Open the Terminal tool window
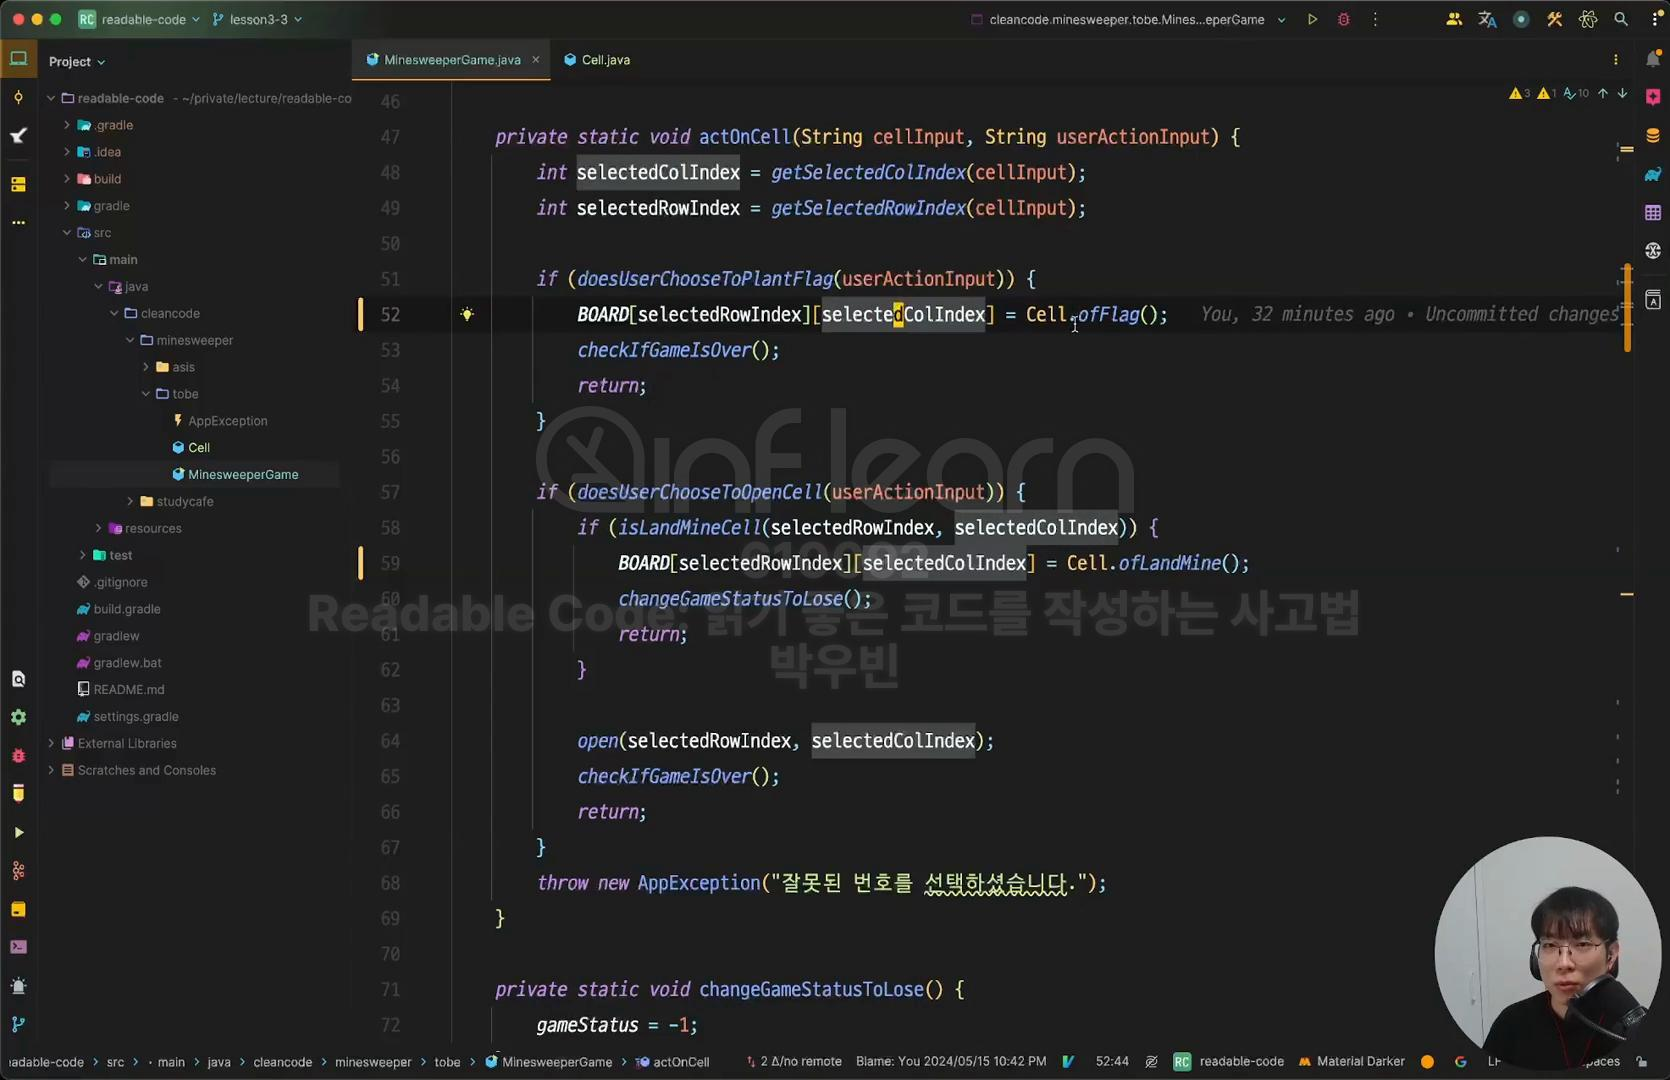 (x=18, y=947)
